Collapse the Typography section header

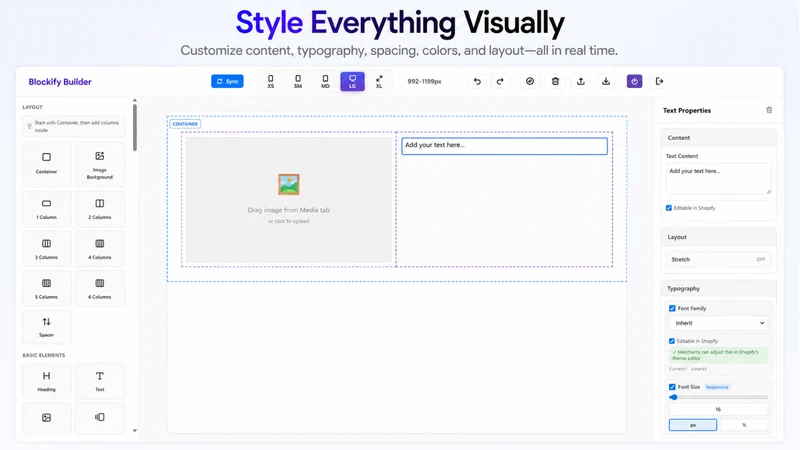pyautogui.click(x=718, y=288)
